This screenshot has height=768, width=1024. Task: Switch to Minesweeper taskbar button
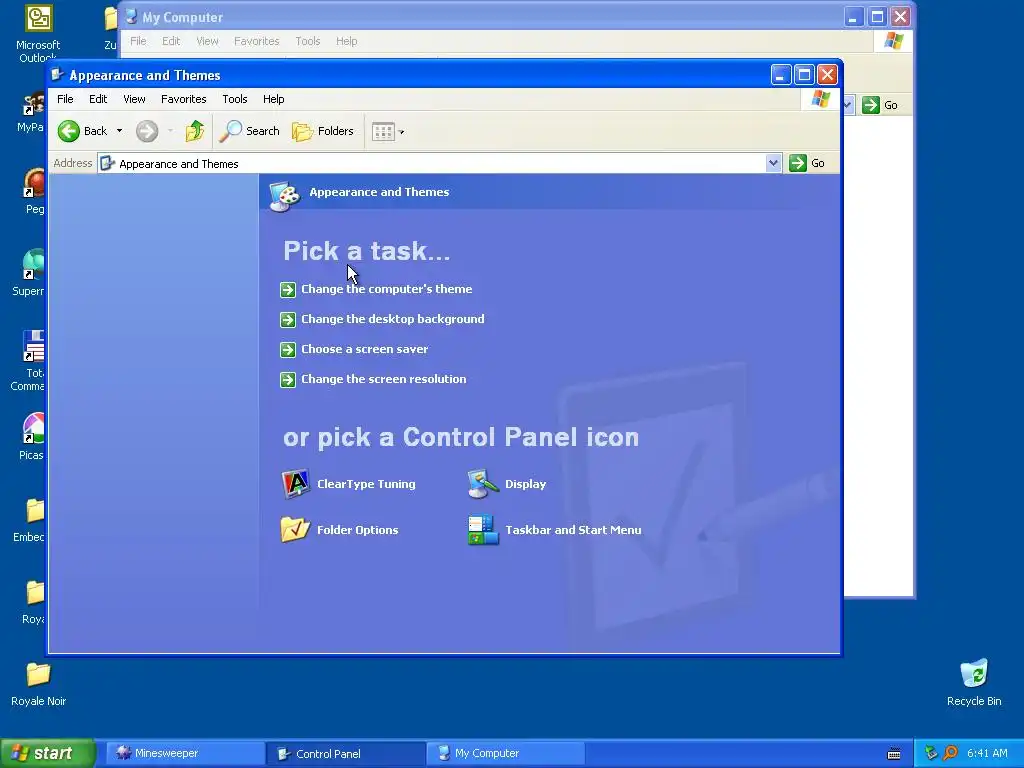[x=185, y=753]
